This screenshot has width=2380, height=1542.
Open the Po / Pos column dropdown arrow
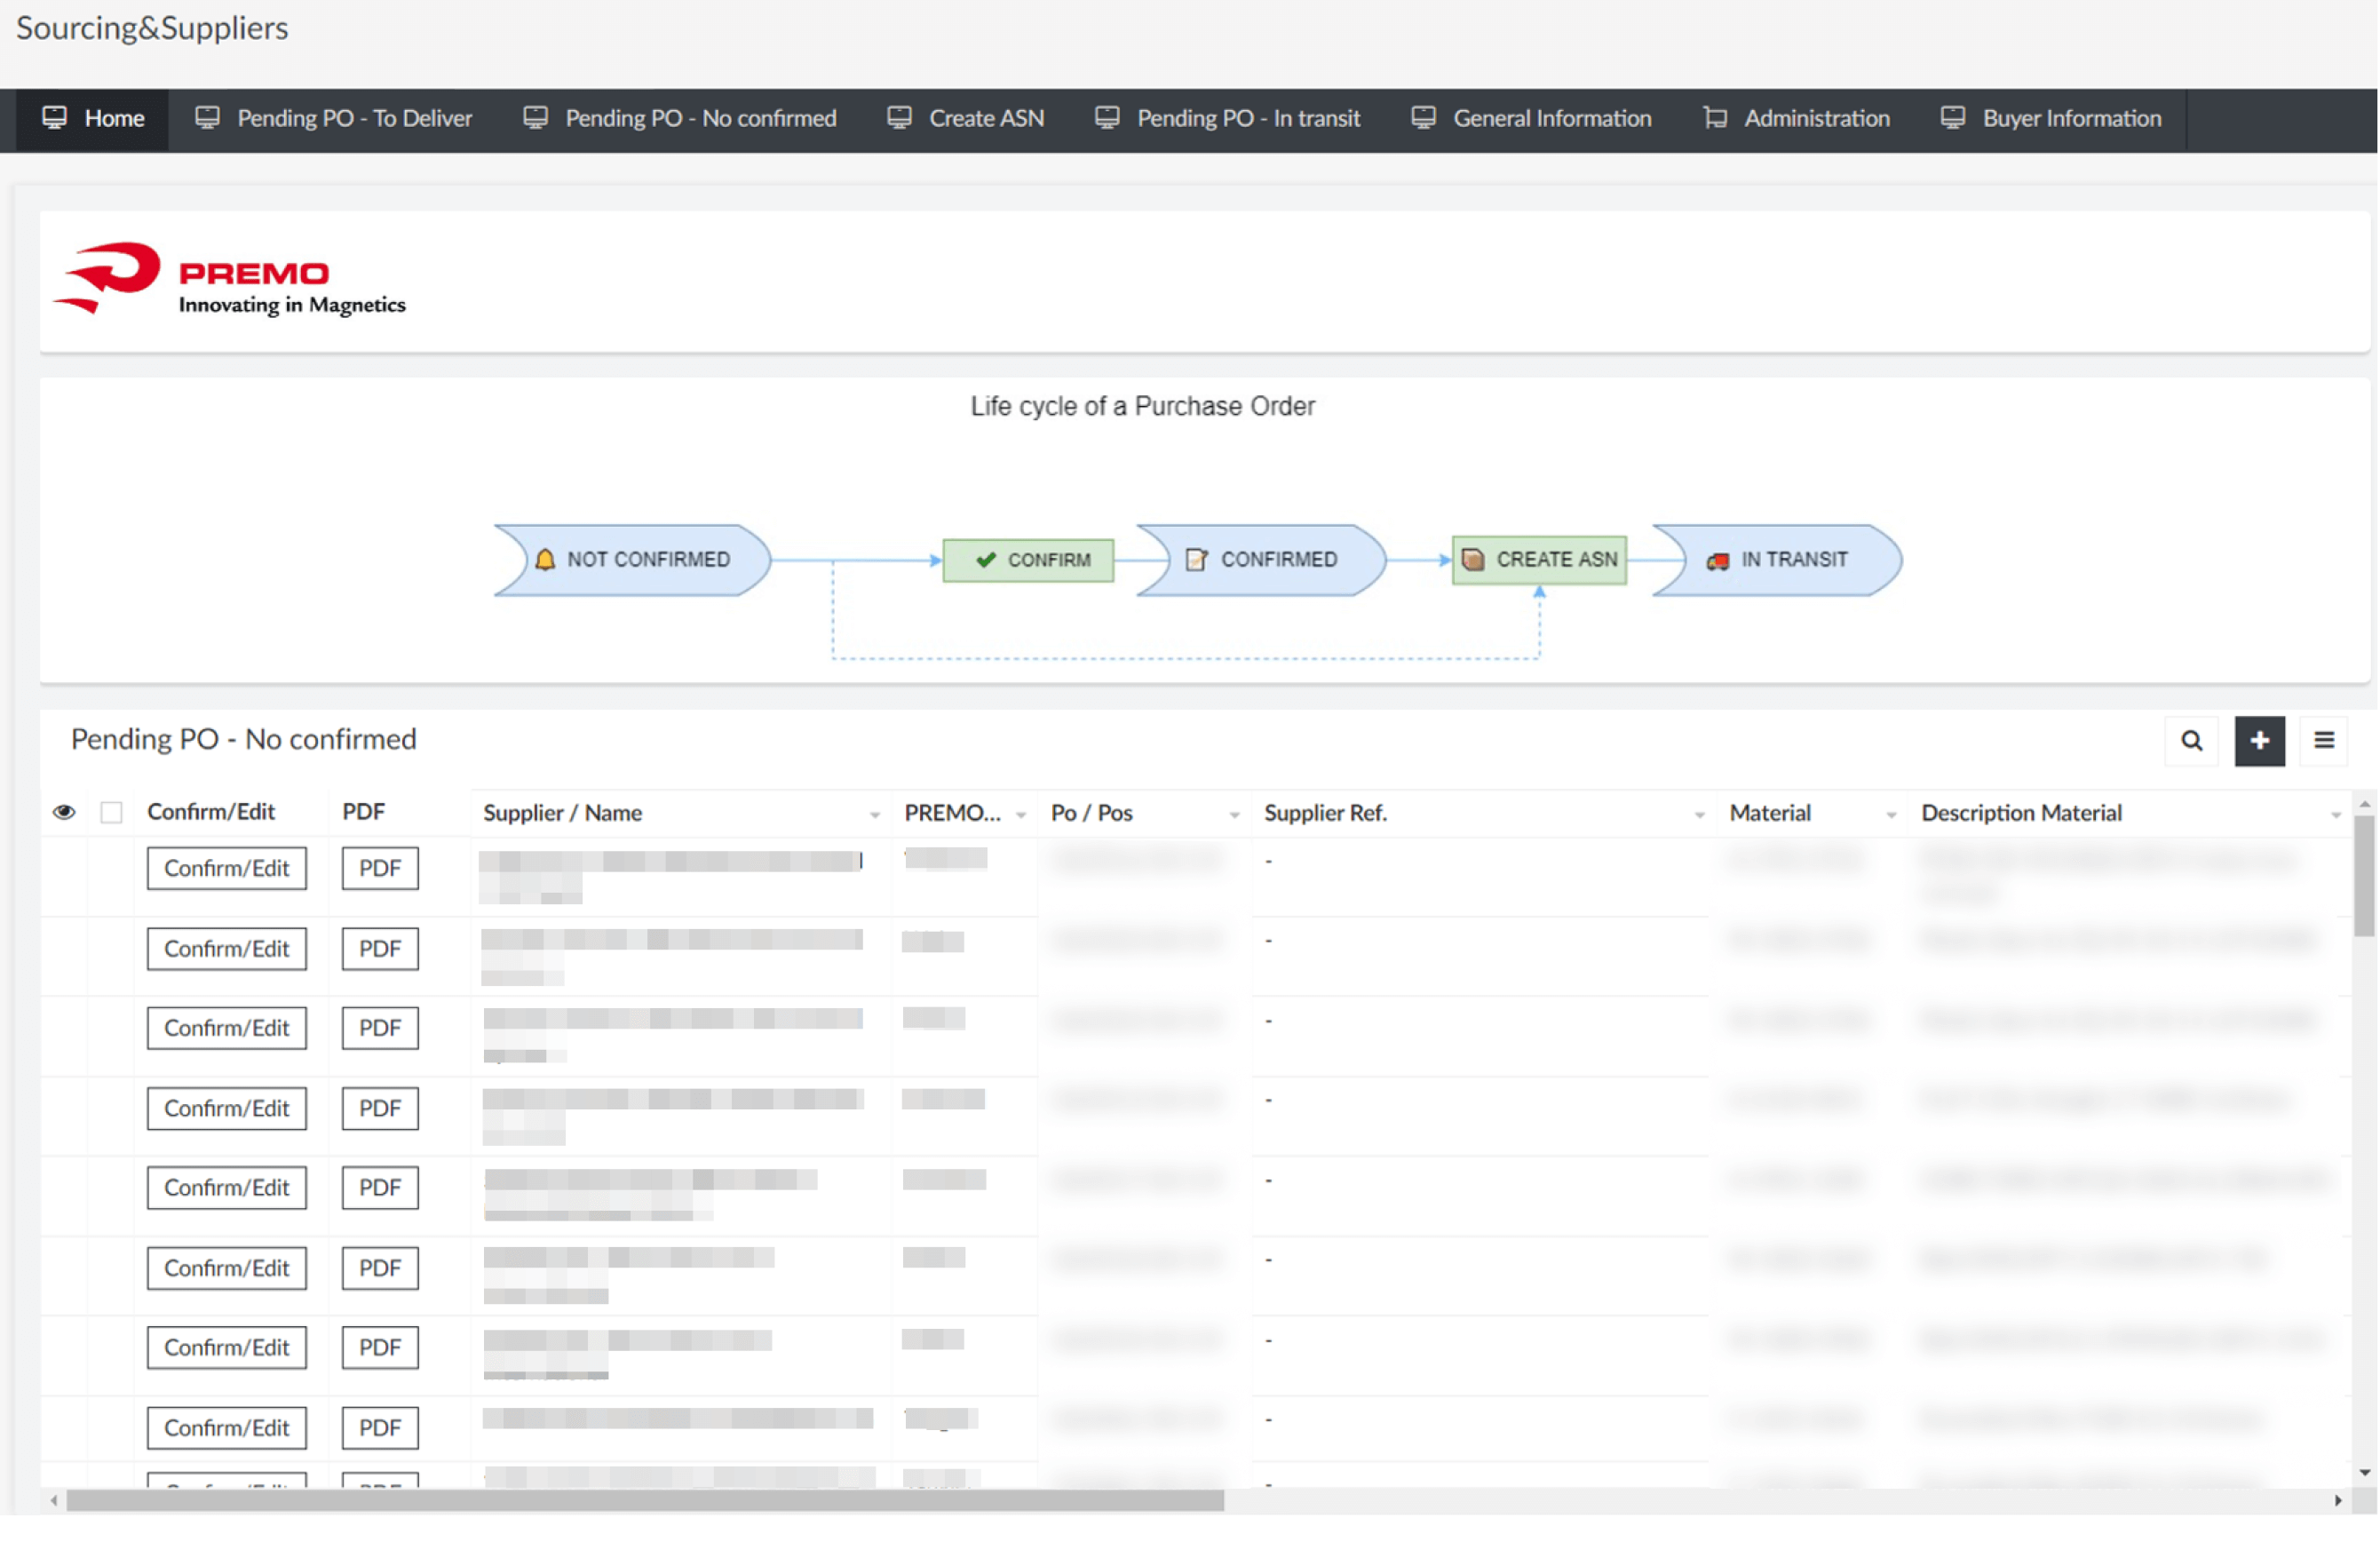tap(1233, 815)
